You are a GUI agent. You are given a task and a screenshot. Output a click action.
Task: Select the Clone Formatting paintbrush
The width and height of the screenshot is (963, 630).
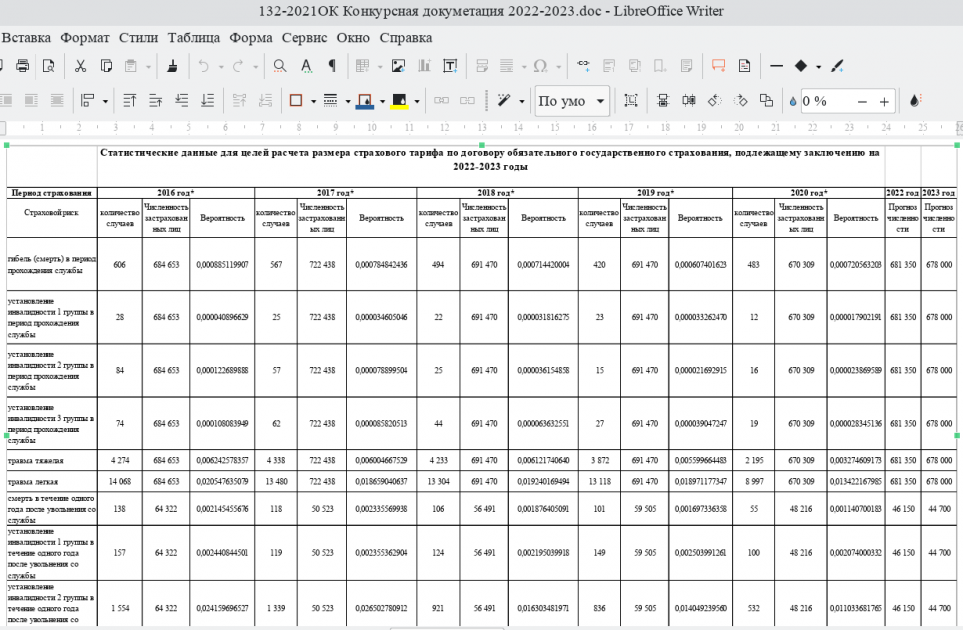(x=172, y=66)
